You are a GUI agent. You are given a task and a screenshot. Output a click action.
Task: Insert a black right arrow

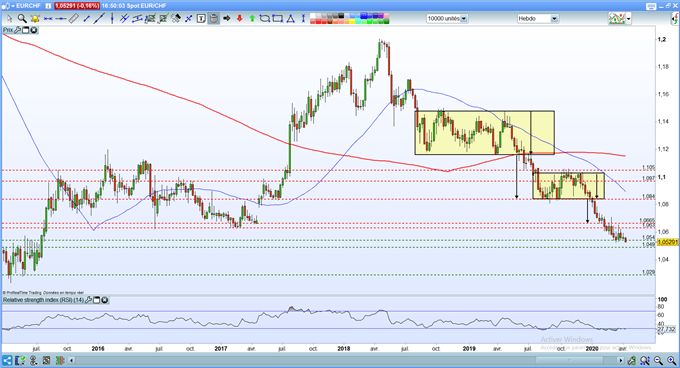pos(227,18)
